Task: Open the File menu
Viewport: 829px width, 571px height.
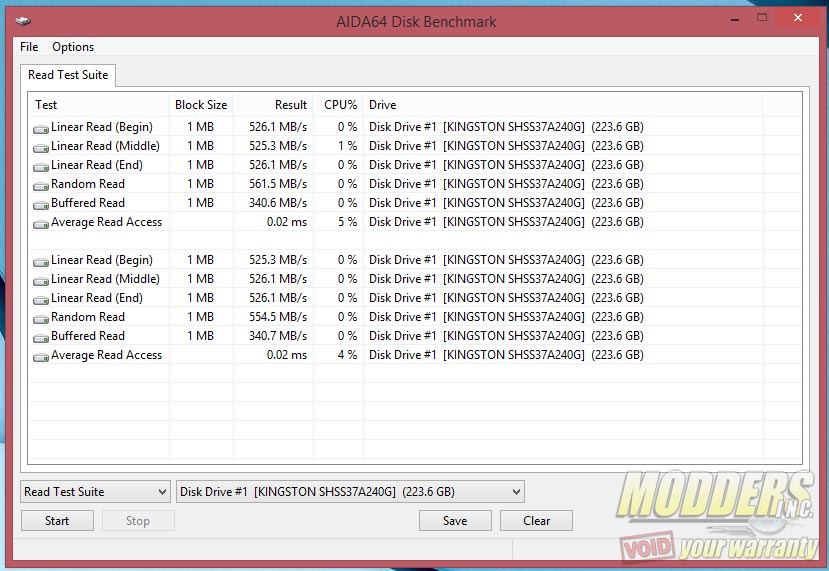Action: tap(29, 47)
